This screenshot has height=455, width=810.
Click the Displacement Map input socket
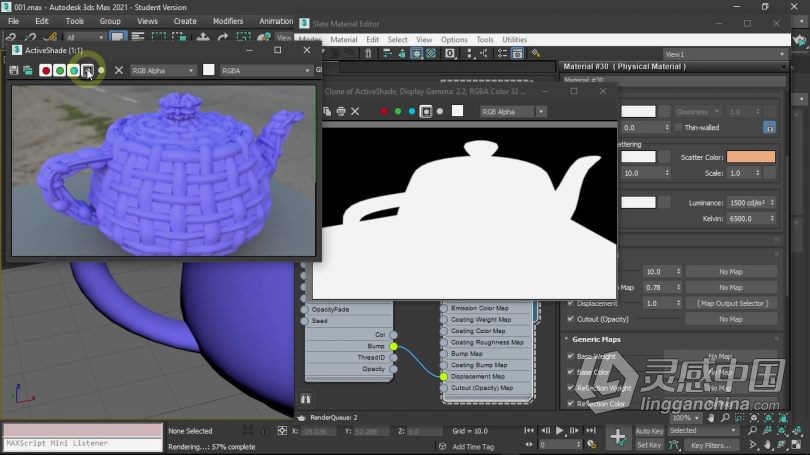(x=444, y=376)
